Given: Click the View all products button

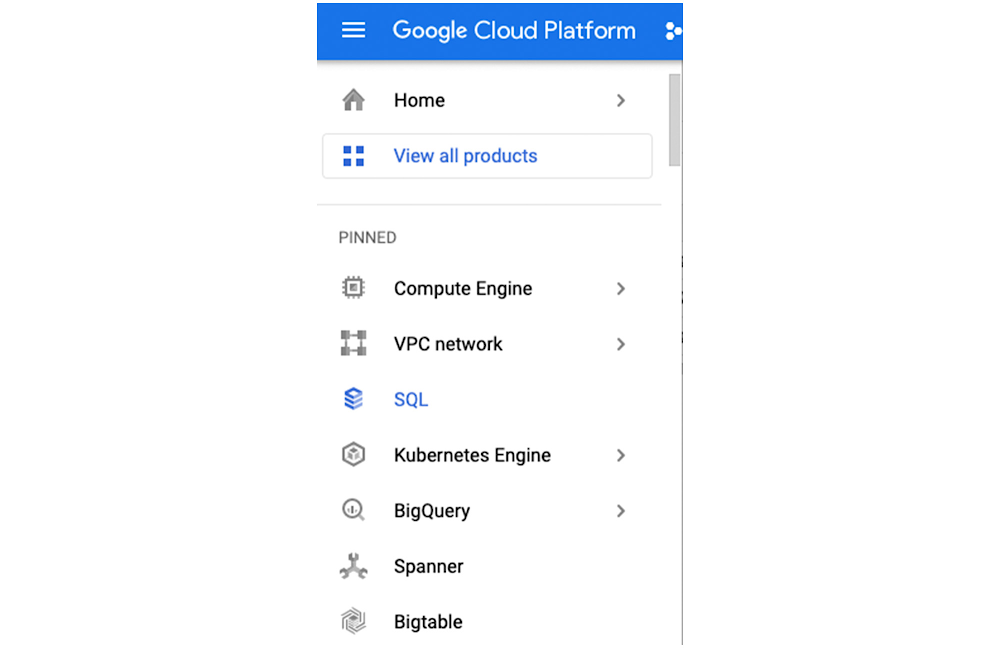Looking at the screenshot, I should pyautogui.click(x=487, y=156).
